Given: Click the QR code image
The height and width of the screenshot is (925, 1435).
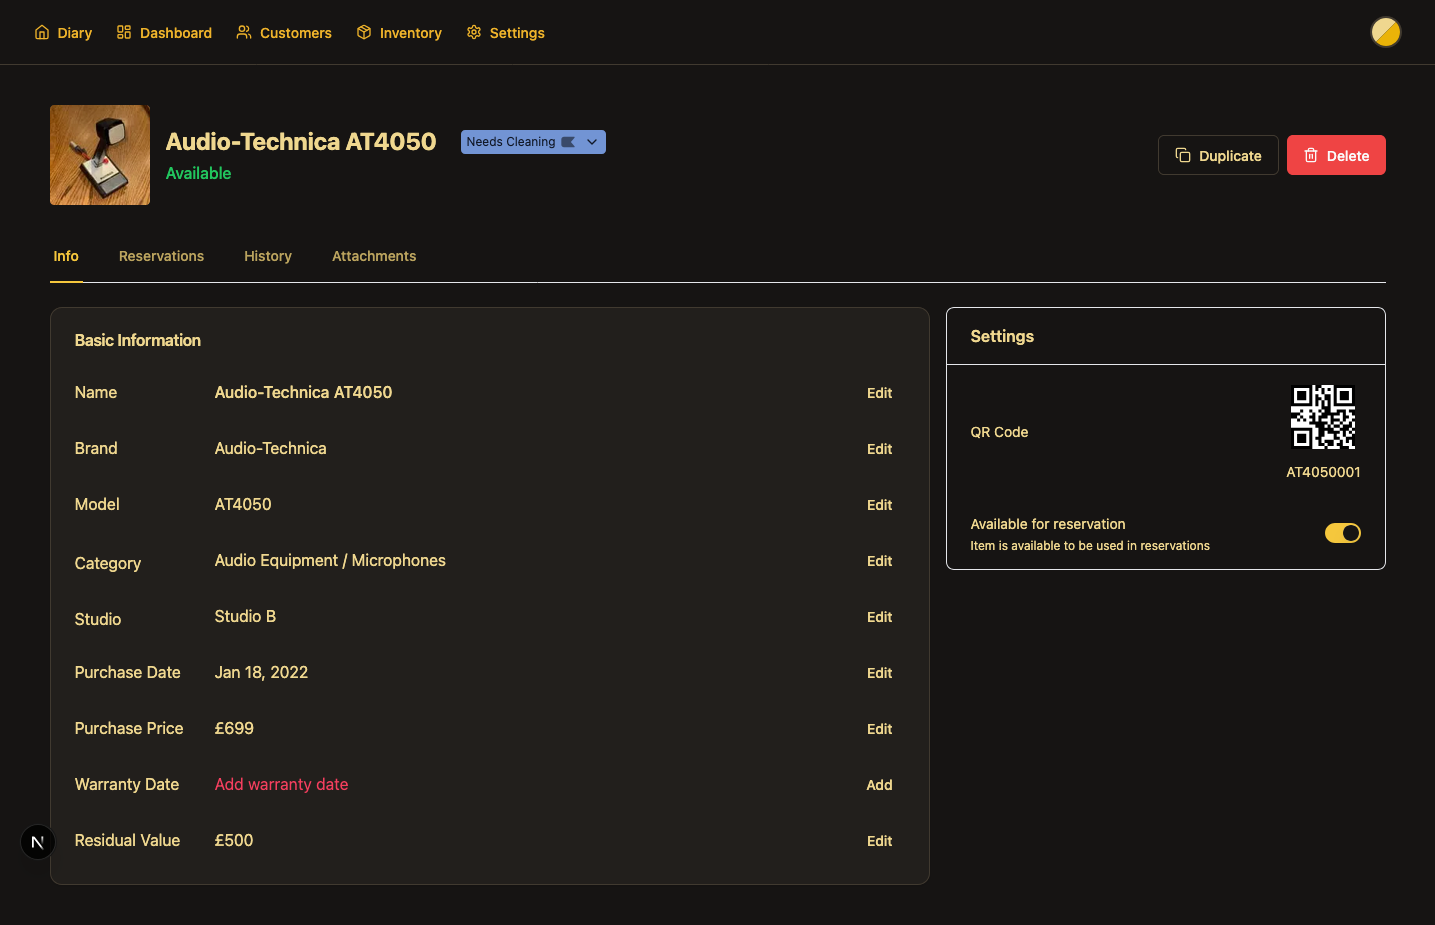Looking at the screenshot, I should pos(1322,417).
